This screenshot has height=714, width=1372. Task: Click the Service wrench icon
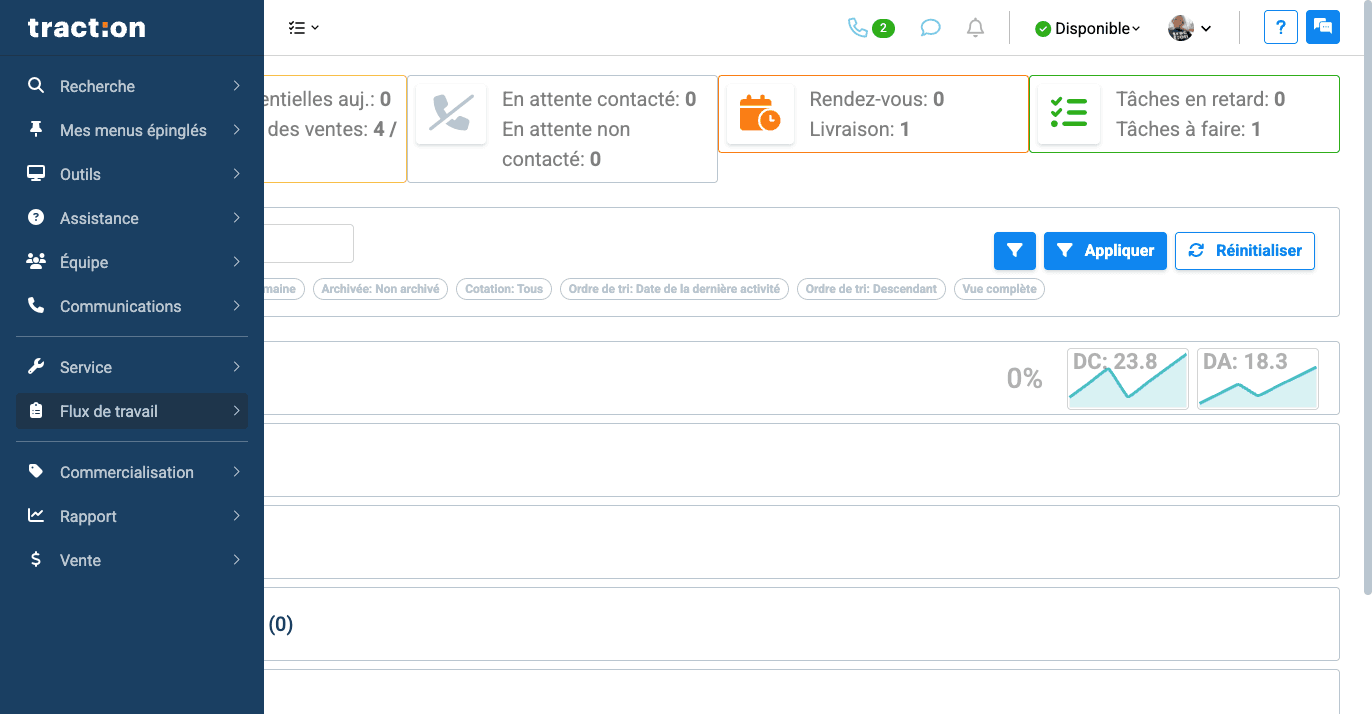point(36,367)
